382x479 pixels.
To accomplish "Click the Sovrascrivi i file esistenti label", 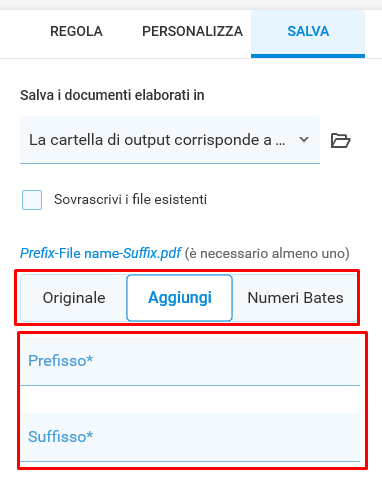I will (x=130, y=199).
